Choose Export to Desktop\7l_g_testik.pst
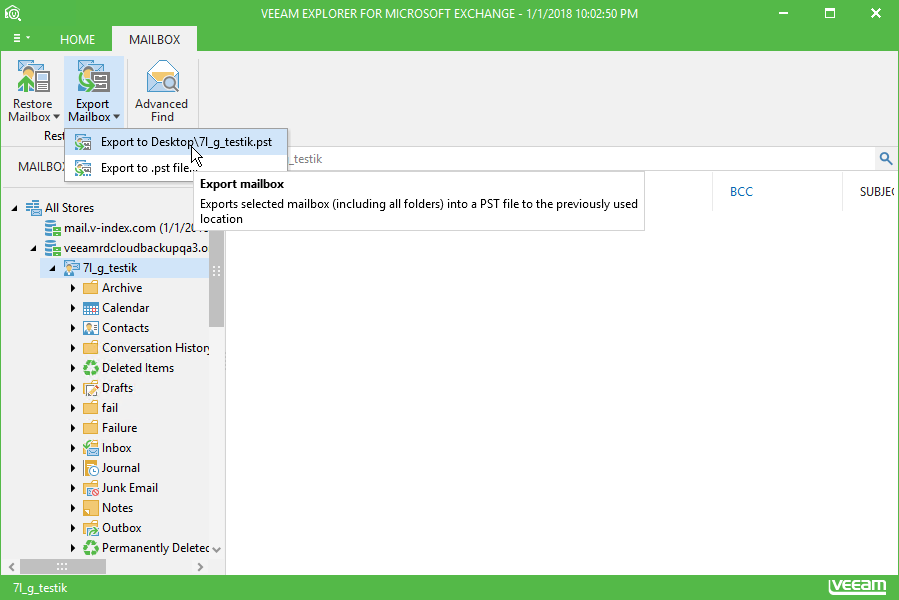 176,142
